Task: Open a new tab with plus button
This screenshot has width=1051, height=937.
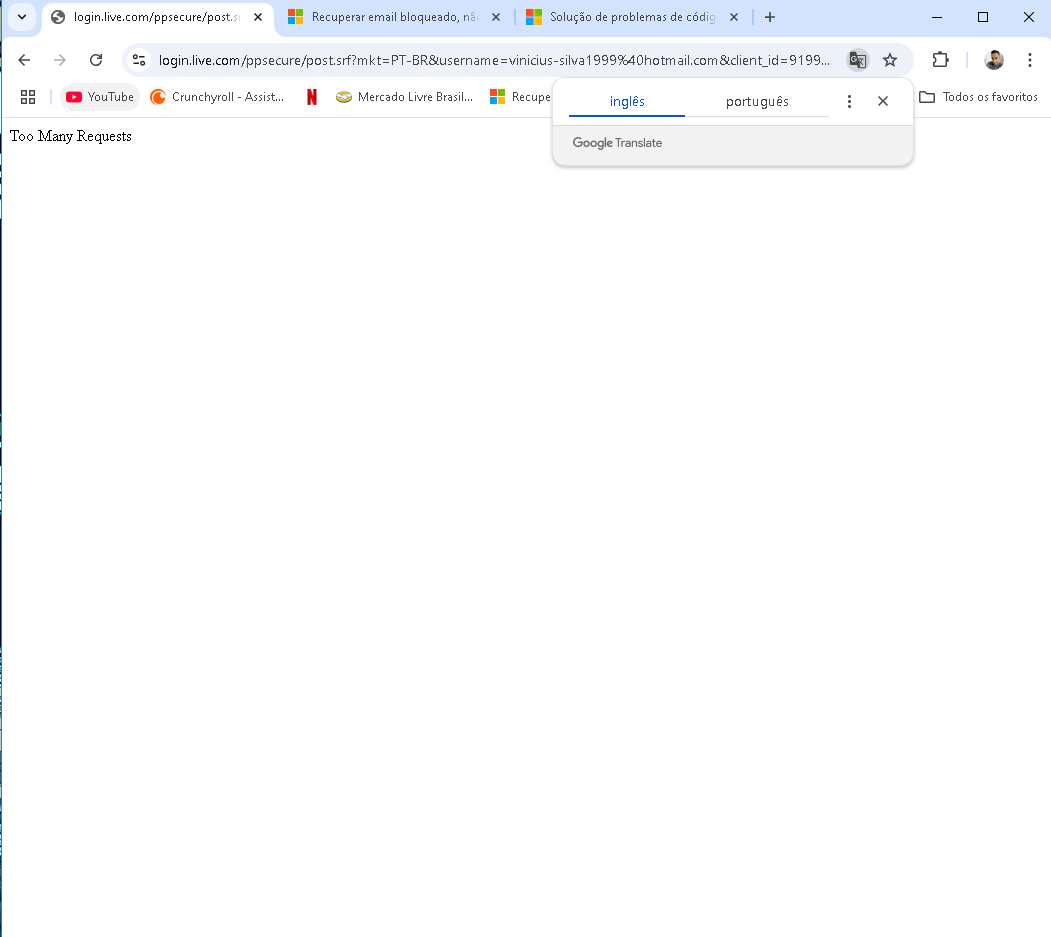Action: 770,17
